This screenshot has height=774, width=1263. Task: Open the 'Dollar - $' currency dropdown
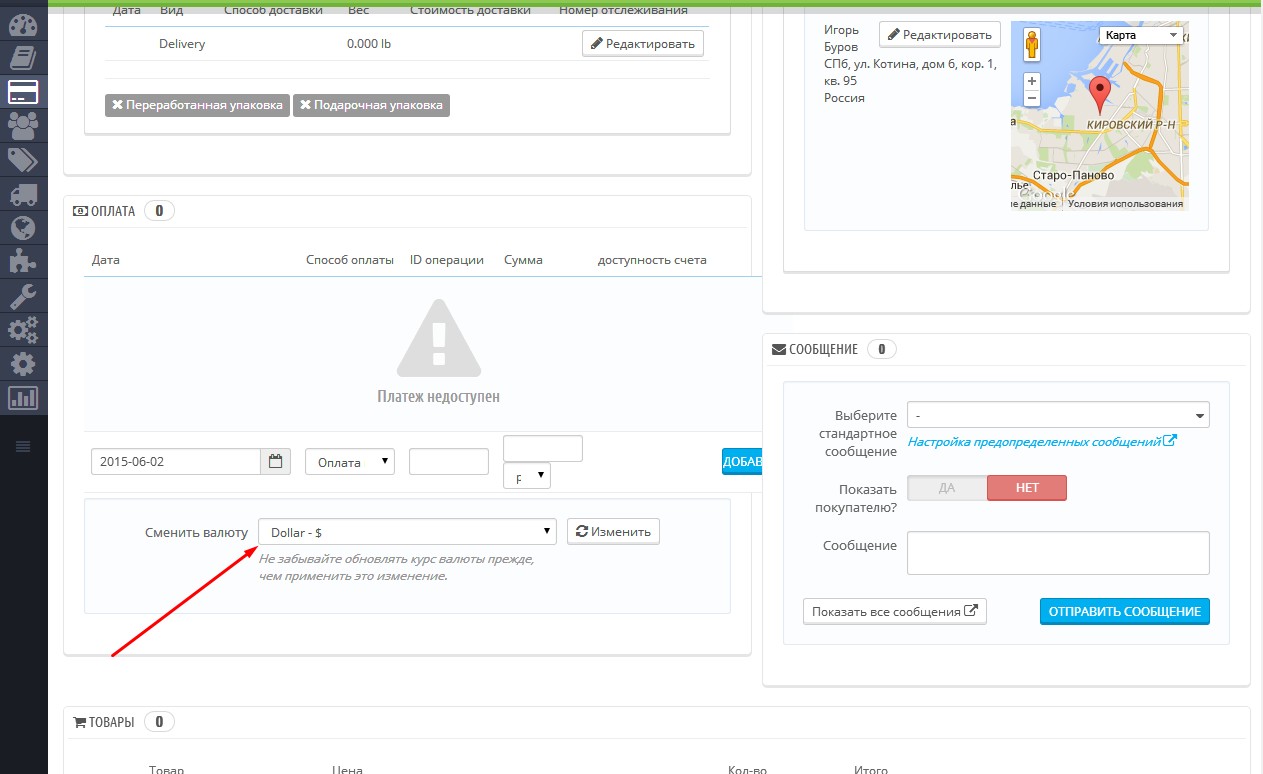point(407,532)
